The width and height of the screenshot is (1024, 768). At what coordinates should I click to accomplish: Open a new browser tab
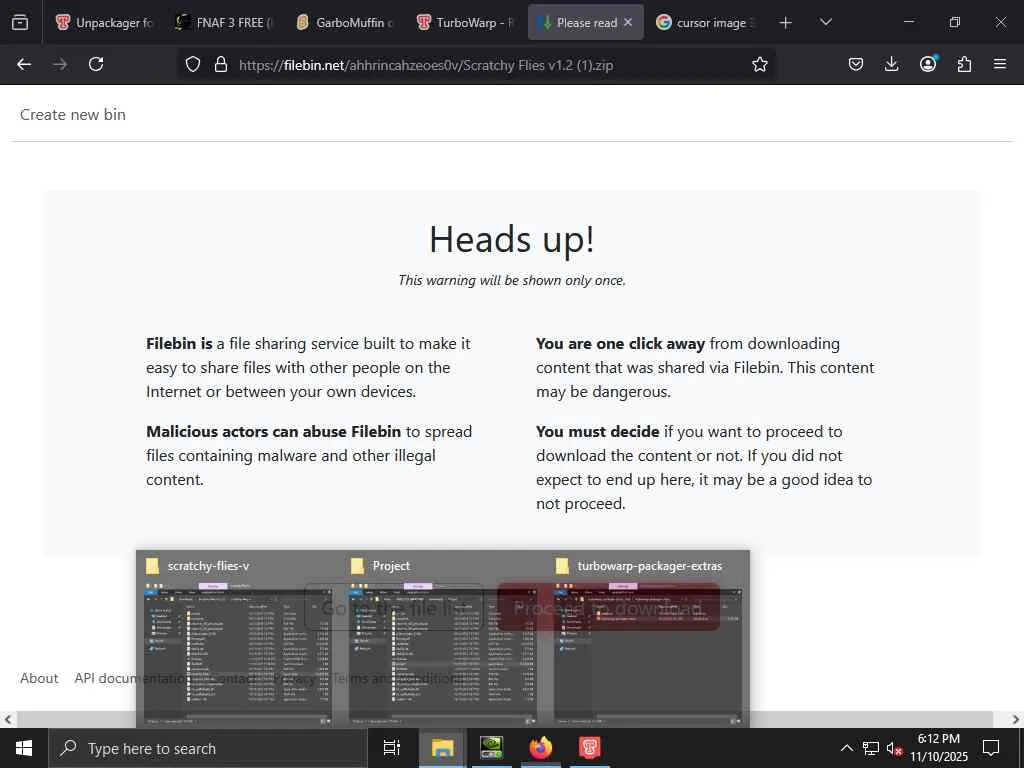786,22
